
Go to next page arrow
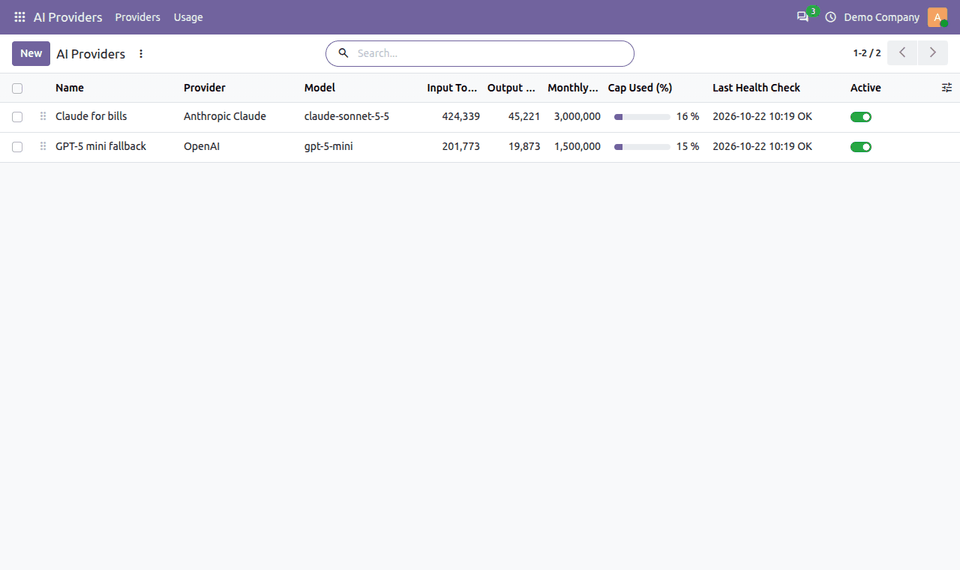pyautogui.click(x=932, y=53)
